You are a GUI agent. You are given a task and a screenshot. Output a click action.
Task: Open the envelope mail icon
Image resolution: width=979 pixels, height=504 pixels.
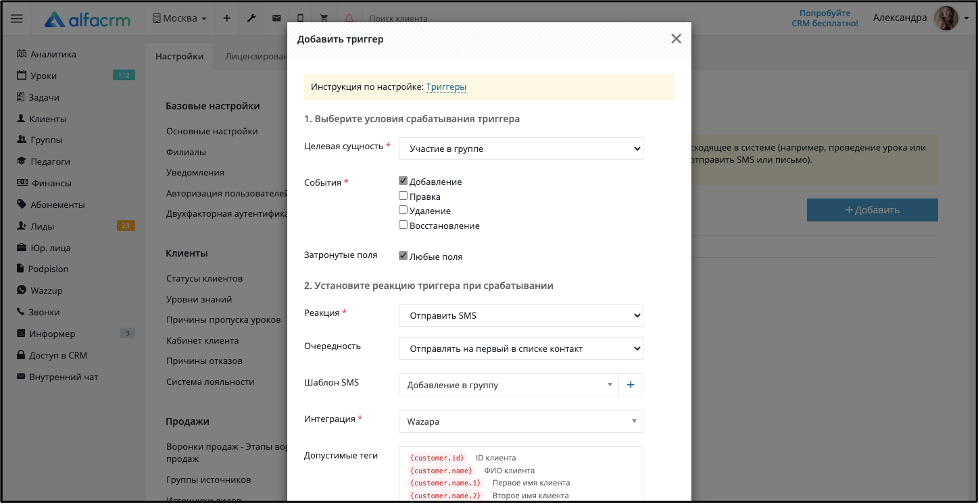click(276, 19)
